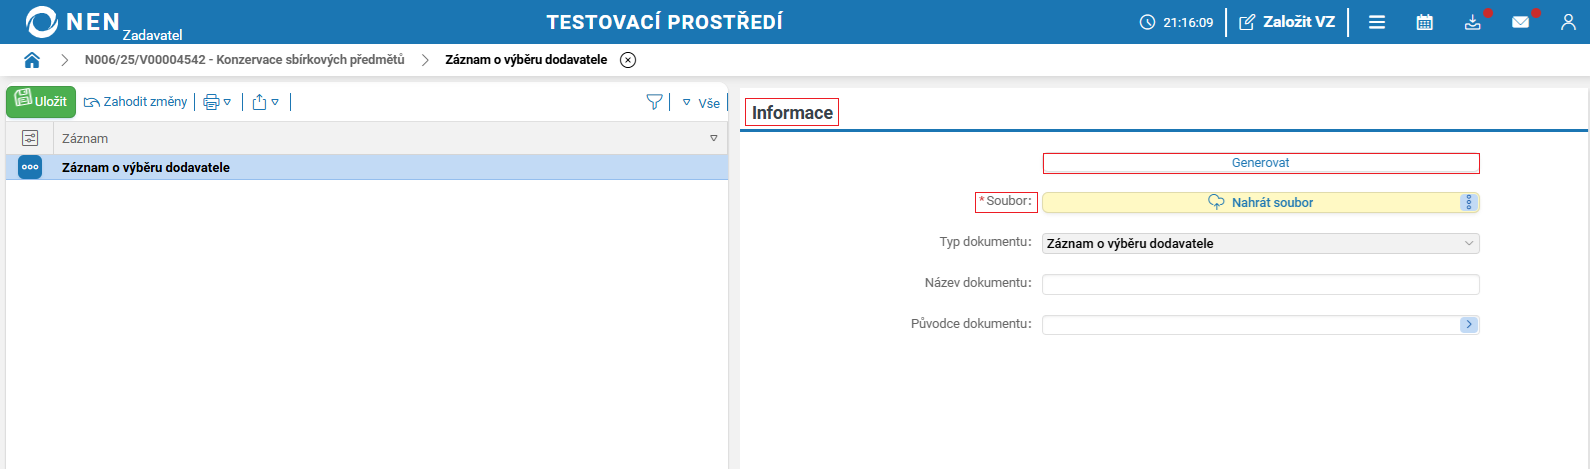The height and width of the screenshot is (469, 1590).
Task: Go to home via house icon
Action: (32, 60)
